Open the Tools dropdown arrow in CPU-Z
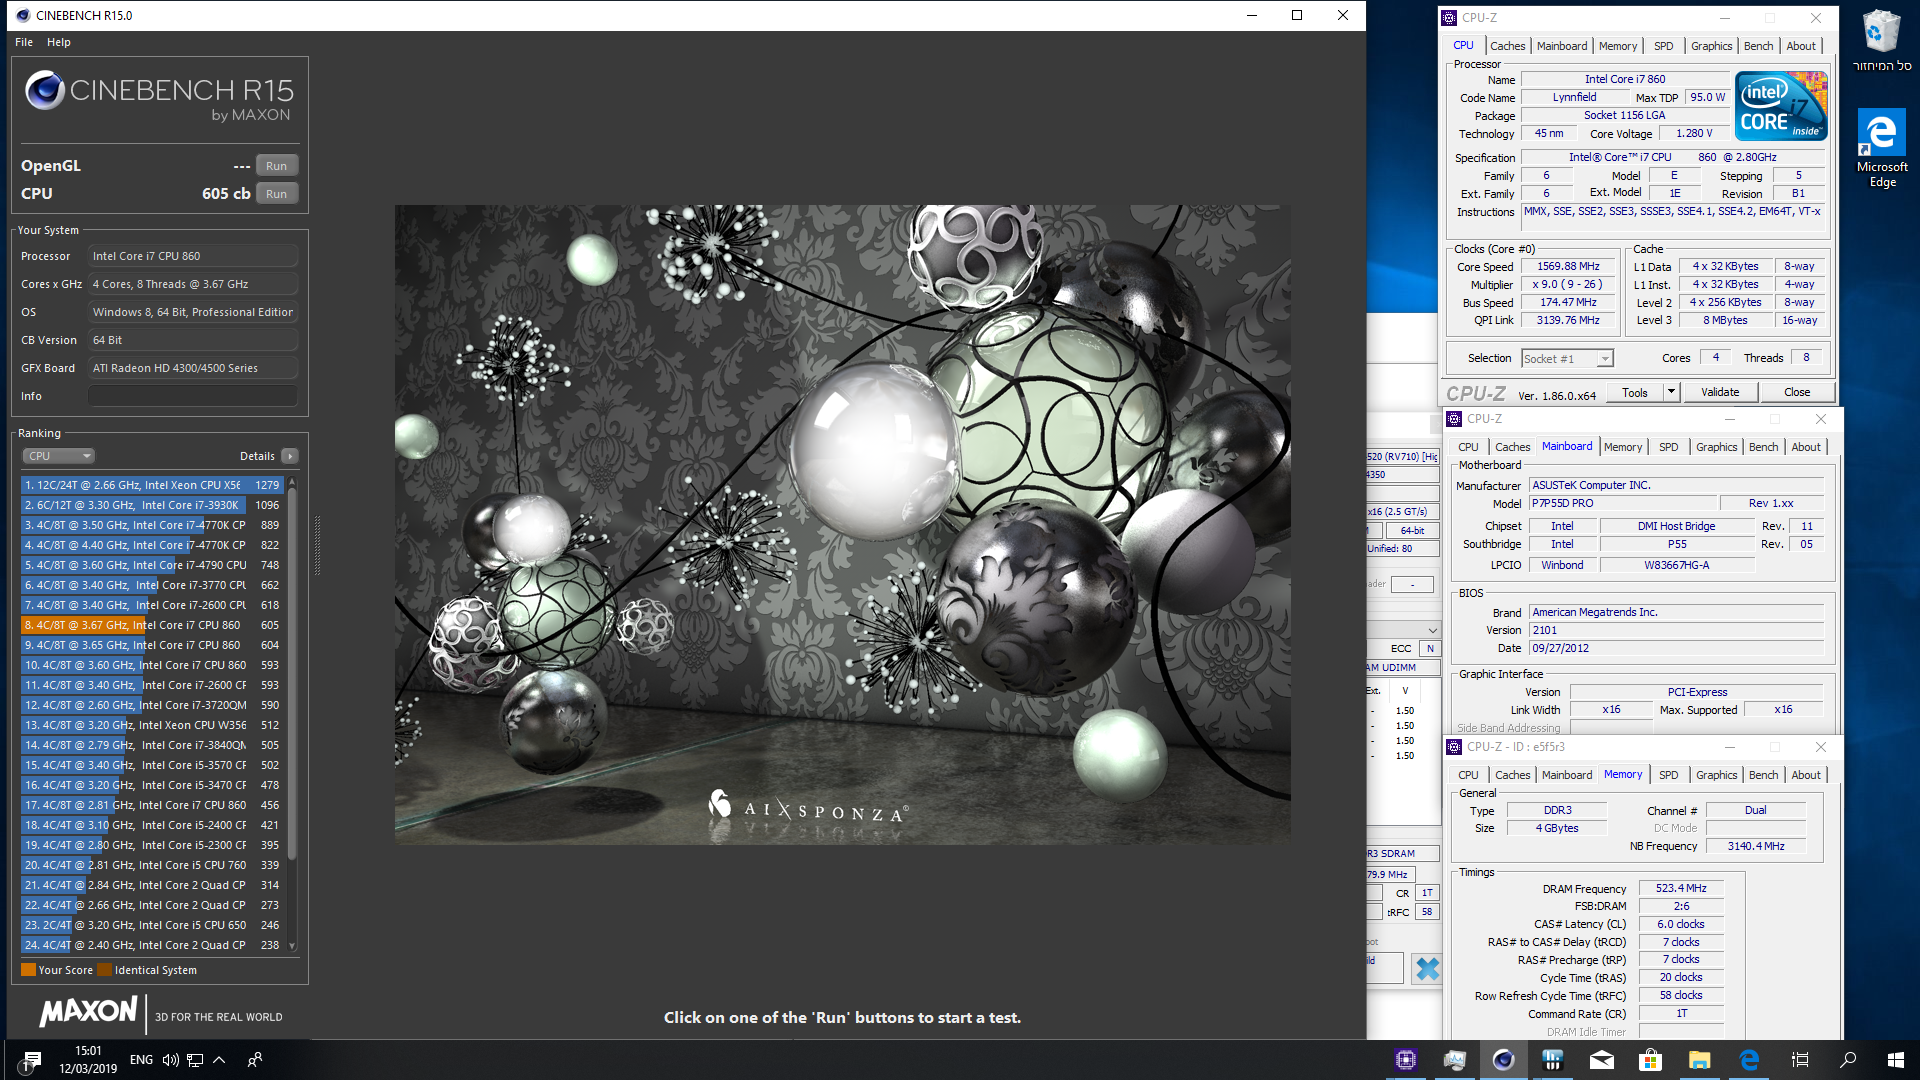Image resolution: width=1920 pixels, height=1080 pixels. (x=1671, y=392)
